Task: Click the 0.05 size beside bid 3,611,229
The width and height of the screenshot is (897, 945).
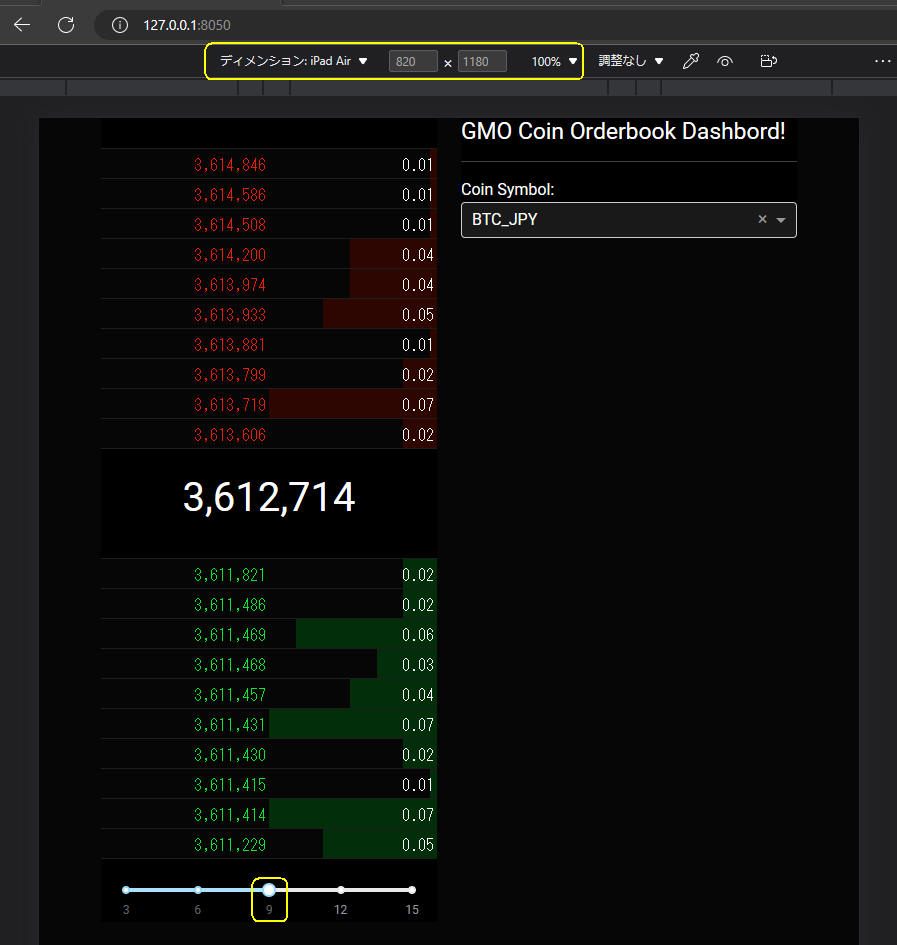Action: click(418, 845)
